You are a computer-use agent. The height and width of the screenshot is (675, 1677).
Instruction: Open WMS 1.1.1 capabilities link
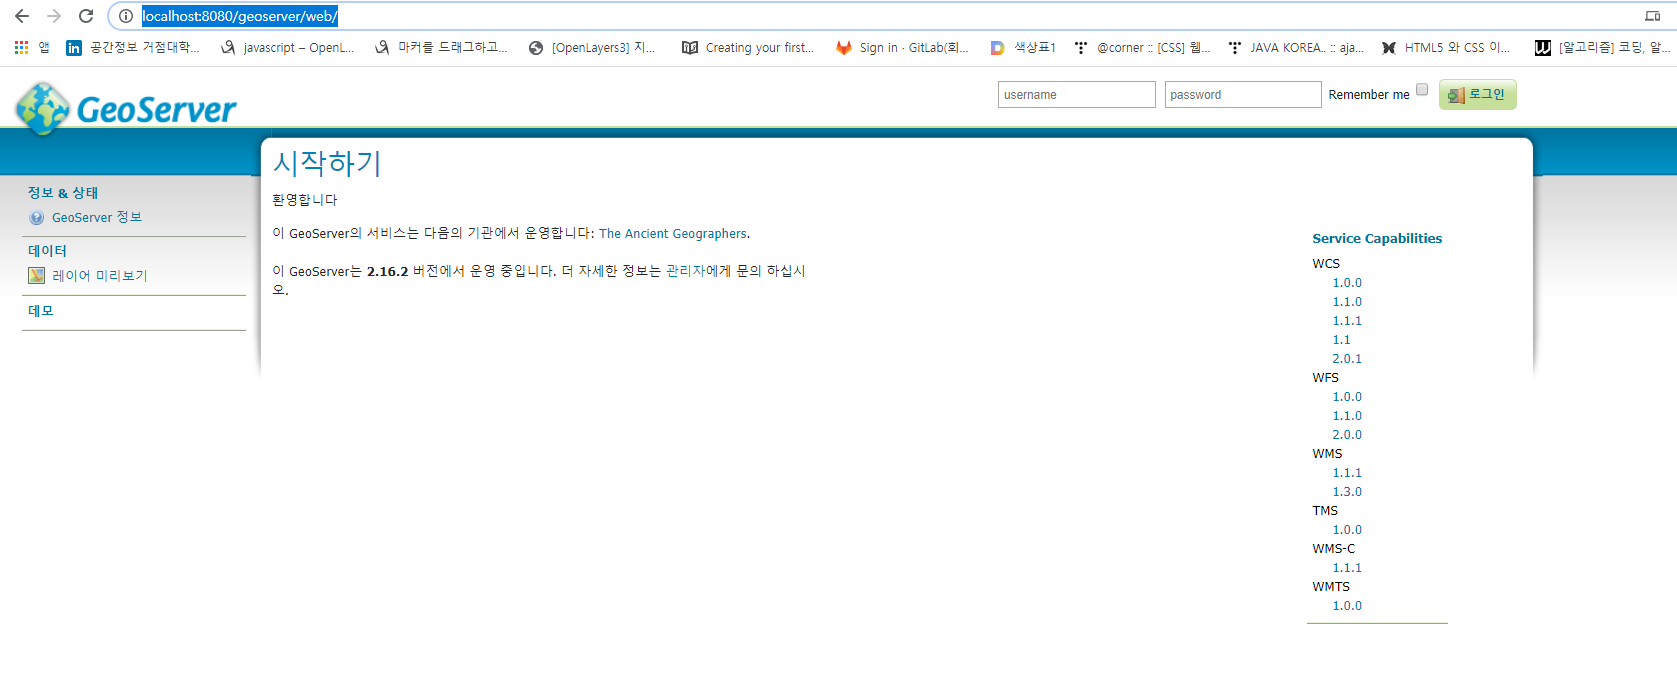[1347, 473]
